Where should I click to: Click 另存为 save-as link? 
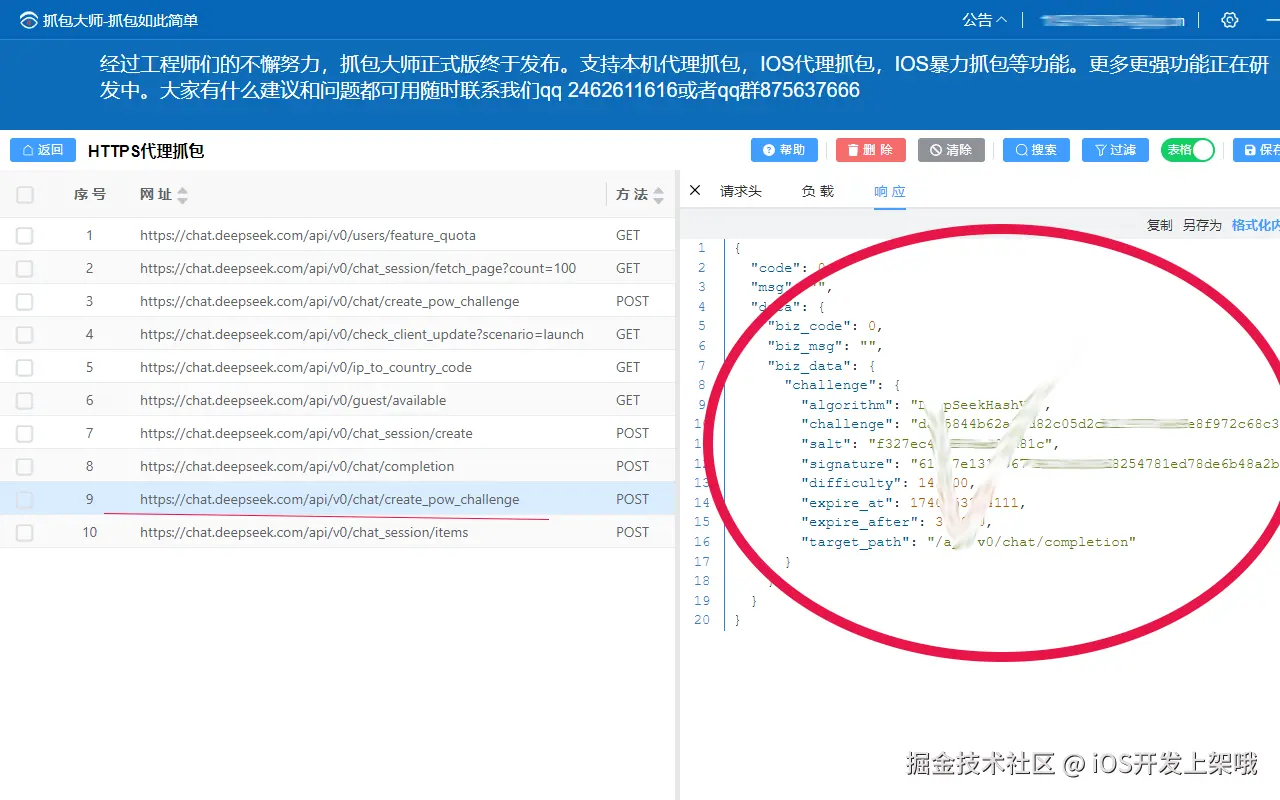1202,225
